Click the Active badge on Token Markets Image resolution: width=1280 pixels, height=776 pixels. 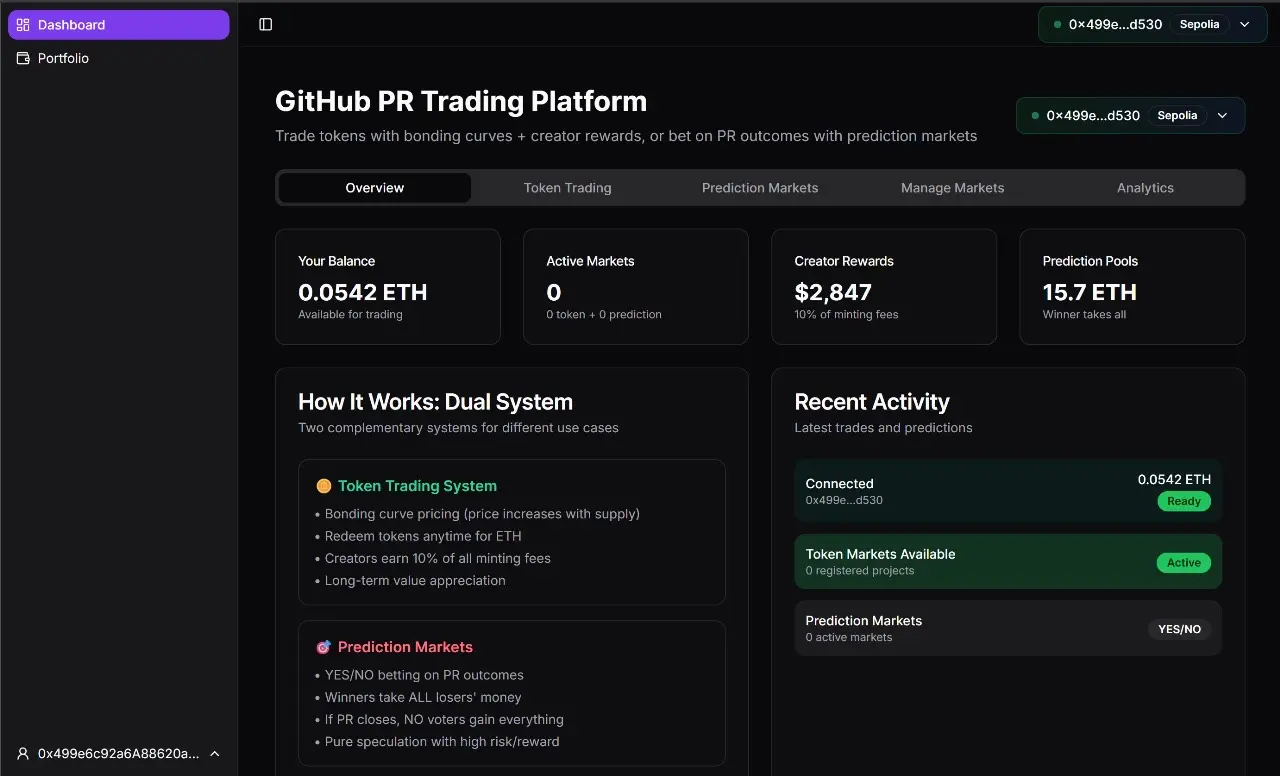(x=1184, y=563)
